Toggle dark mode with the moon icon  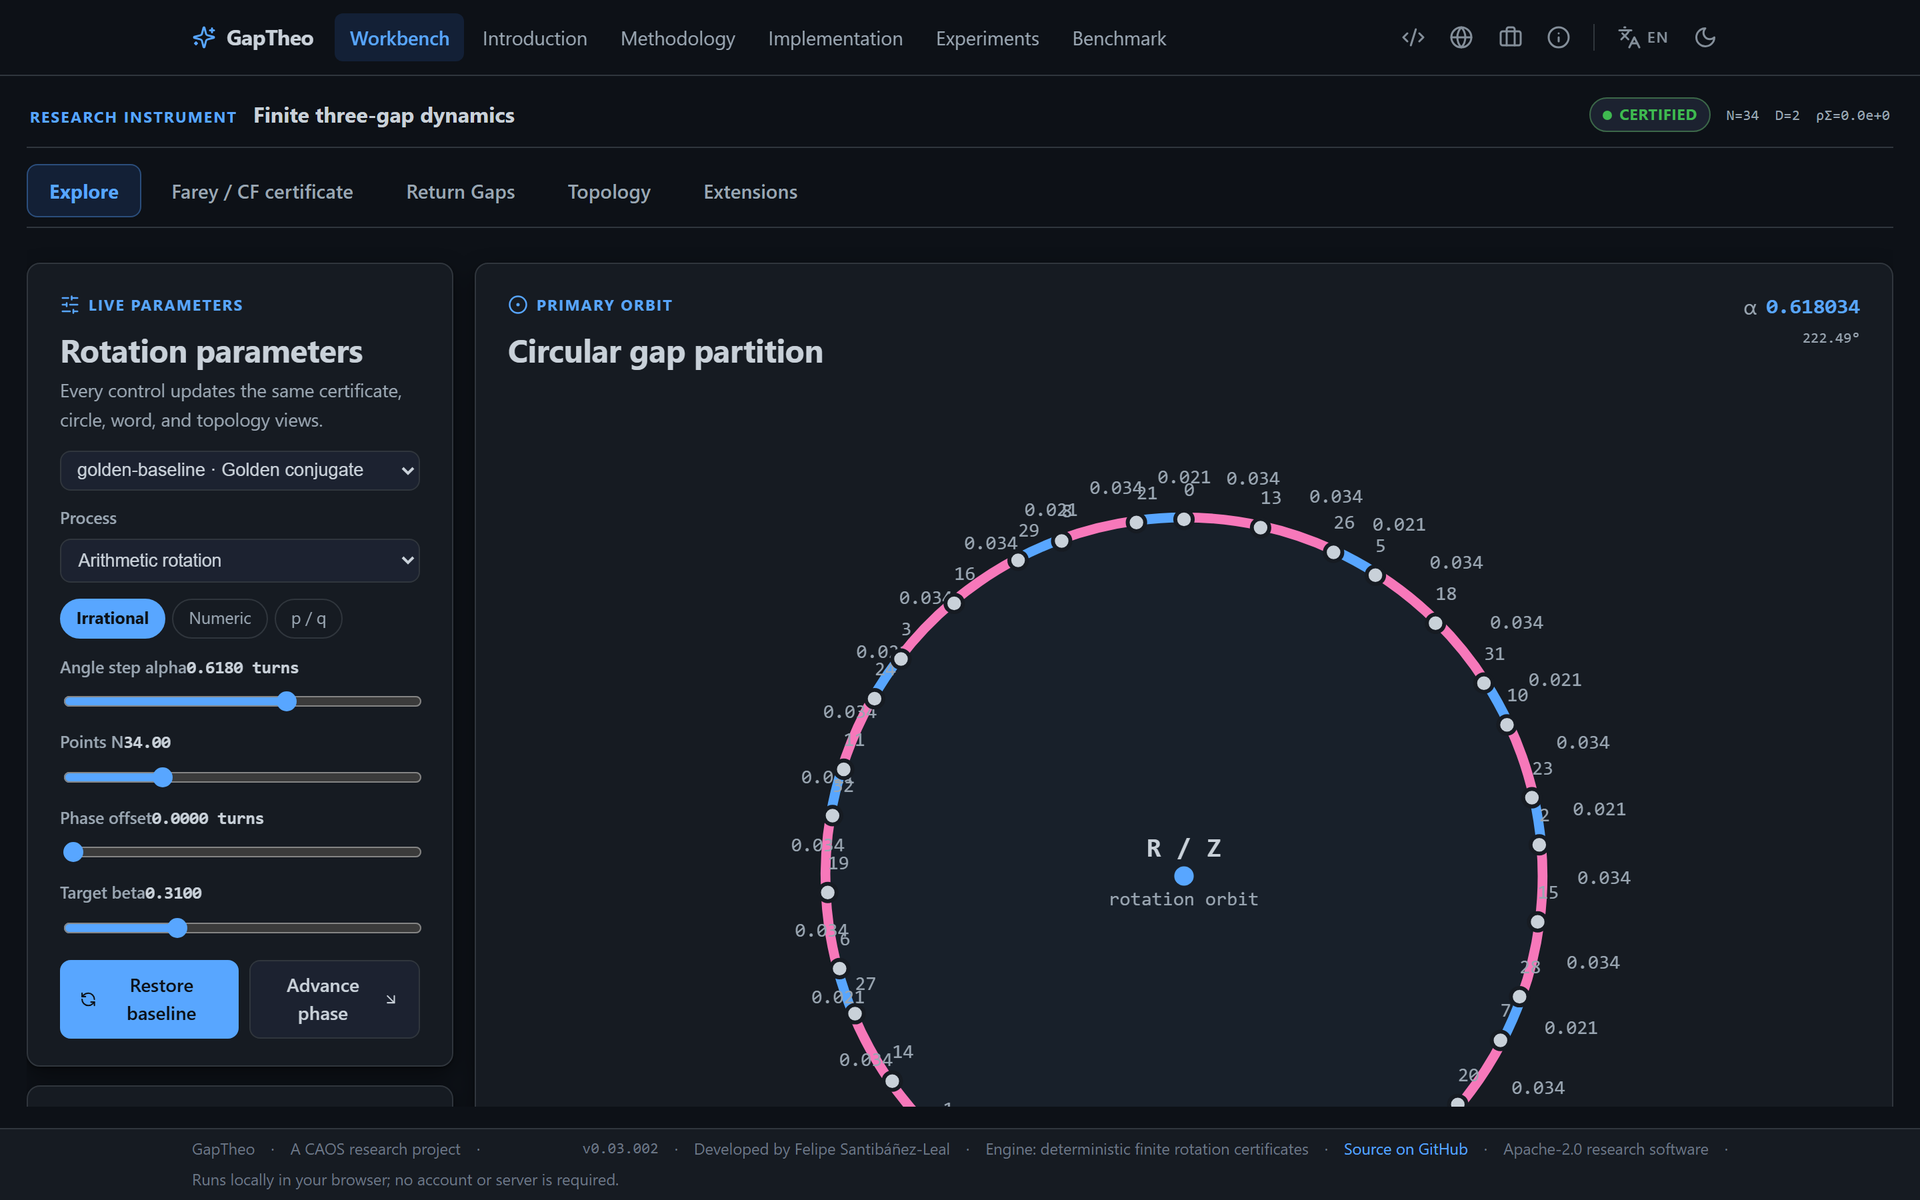(x=1705, y=38)
